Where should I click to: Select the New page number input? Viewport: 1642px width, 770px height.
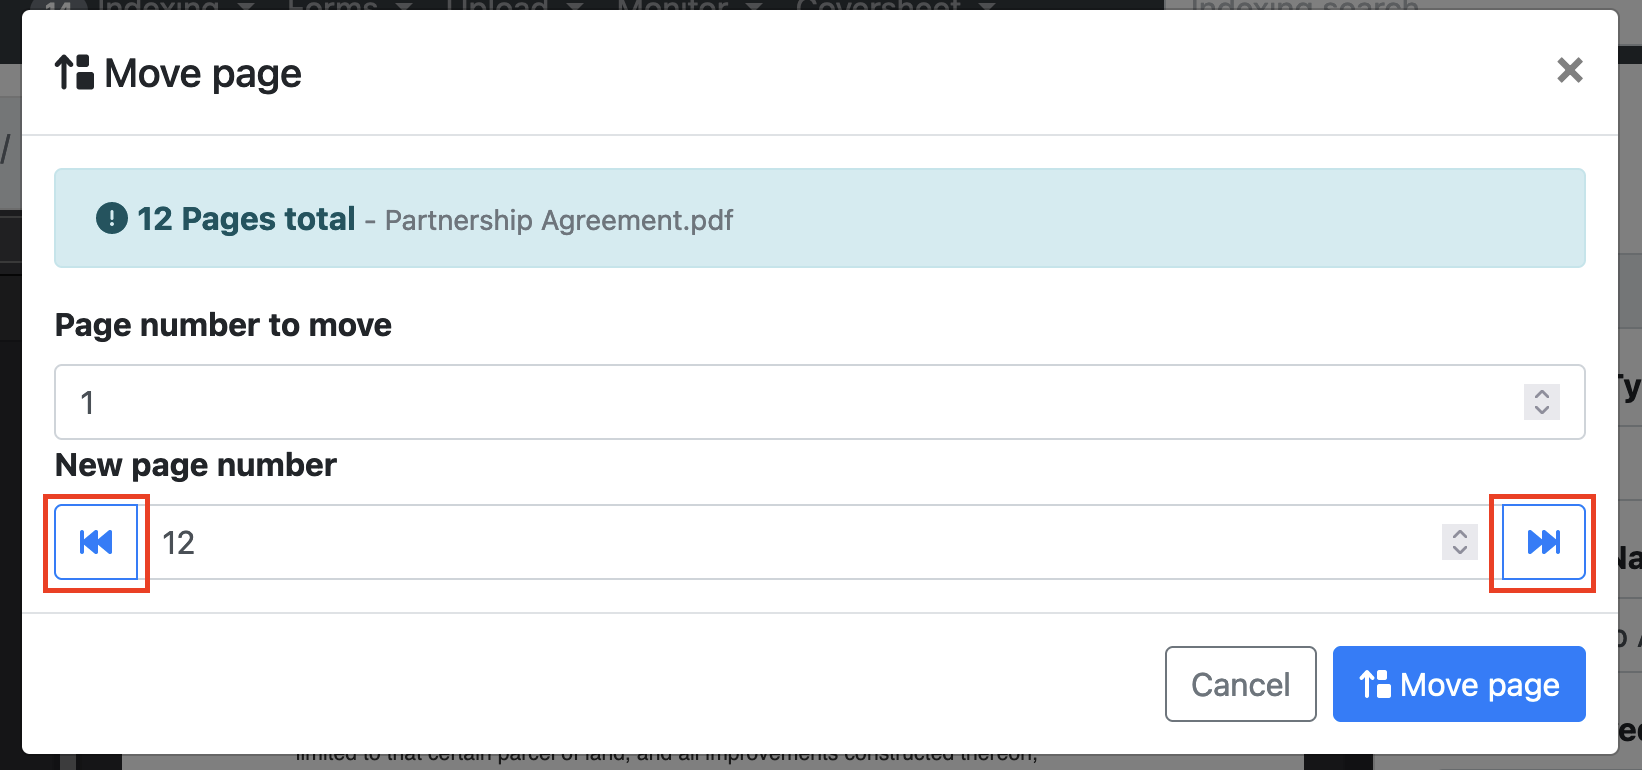click(790, 542)
